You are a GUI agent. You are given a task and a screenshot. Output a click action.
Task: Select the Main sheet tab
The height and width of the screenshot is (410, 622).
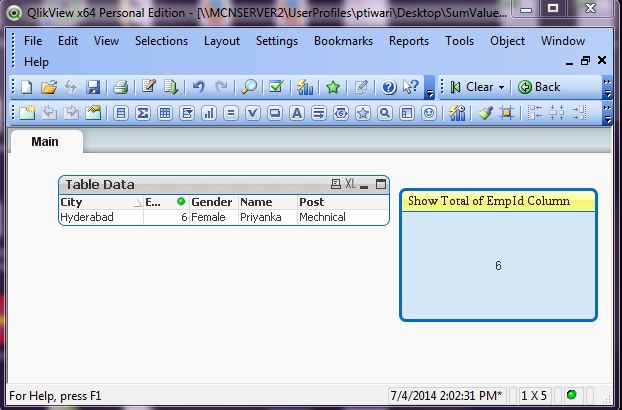(45, 142)
